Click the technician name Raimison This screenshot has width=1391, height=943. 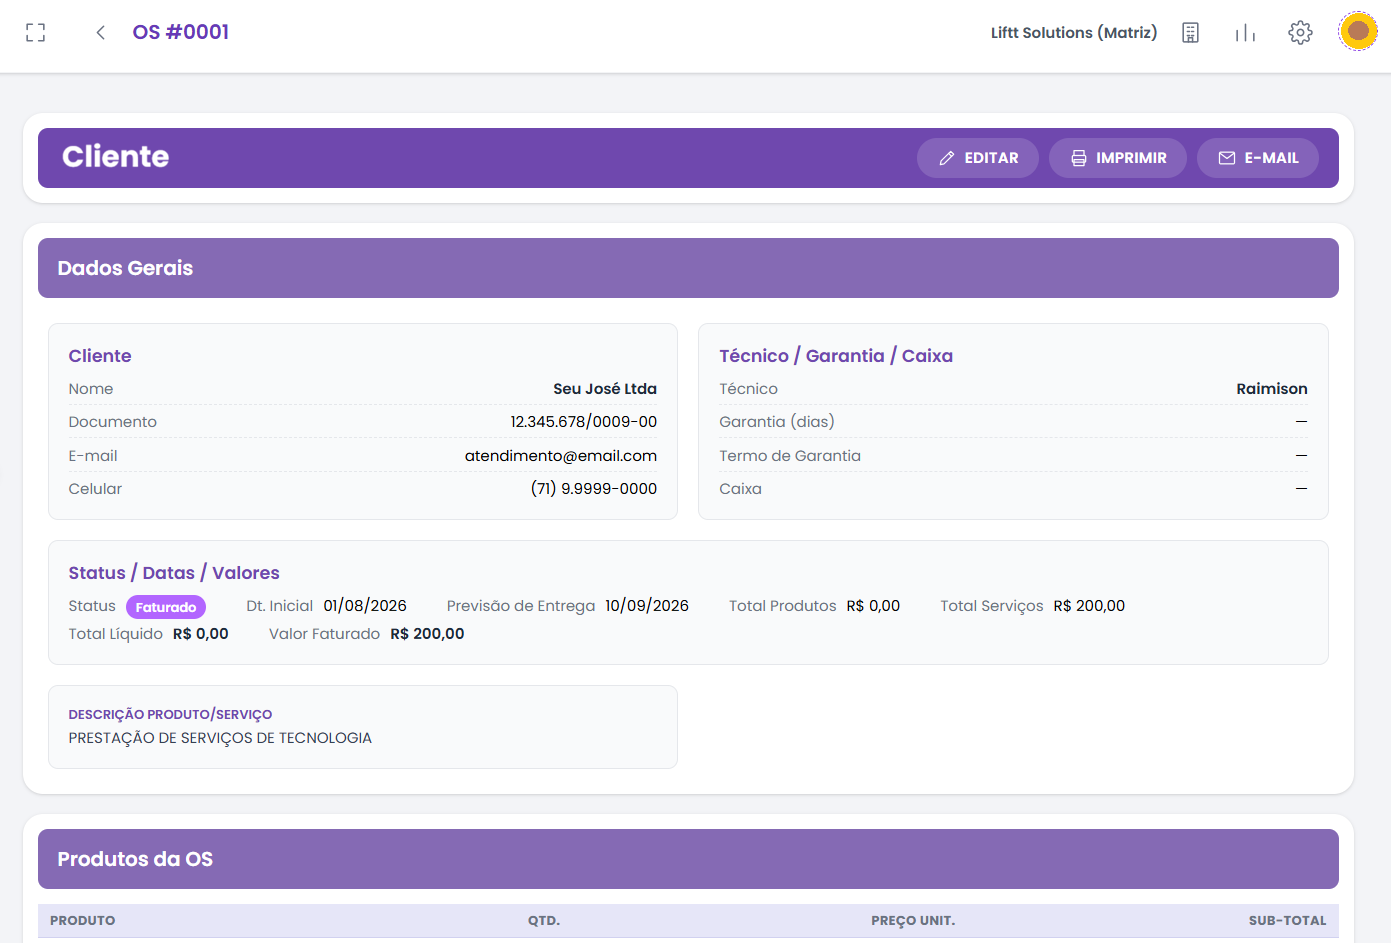coord(1272,389)
